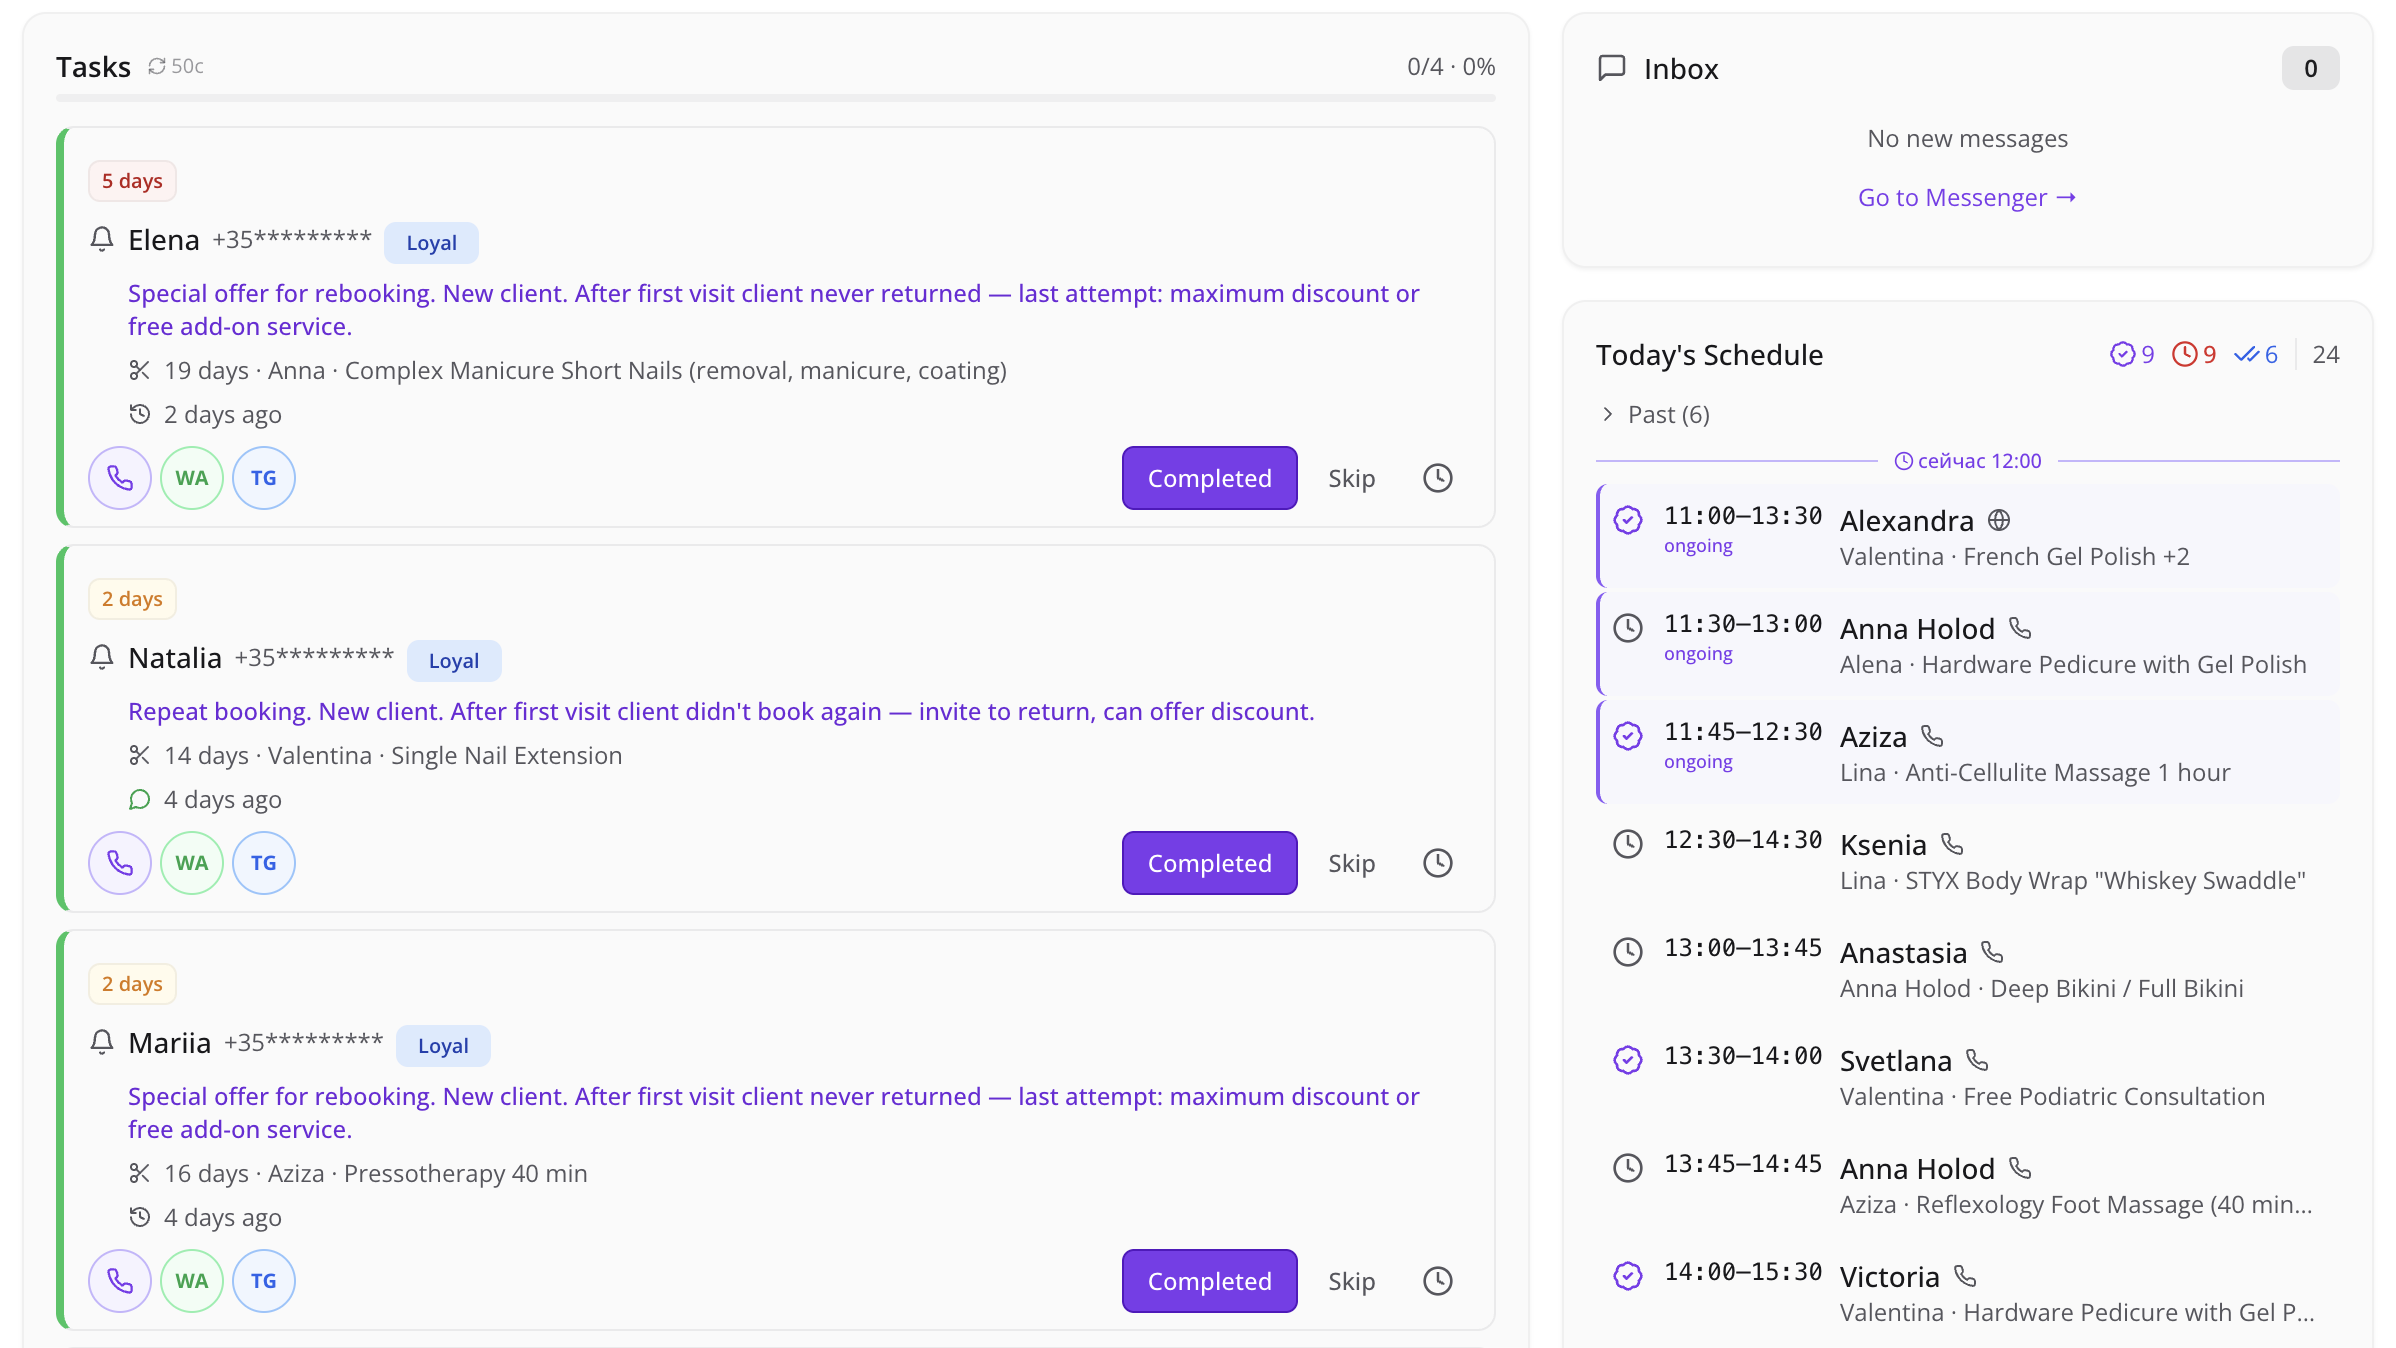Open Go to Messenger link
The image size is (2396, 1348).
tap(1967, 197)
